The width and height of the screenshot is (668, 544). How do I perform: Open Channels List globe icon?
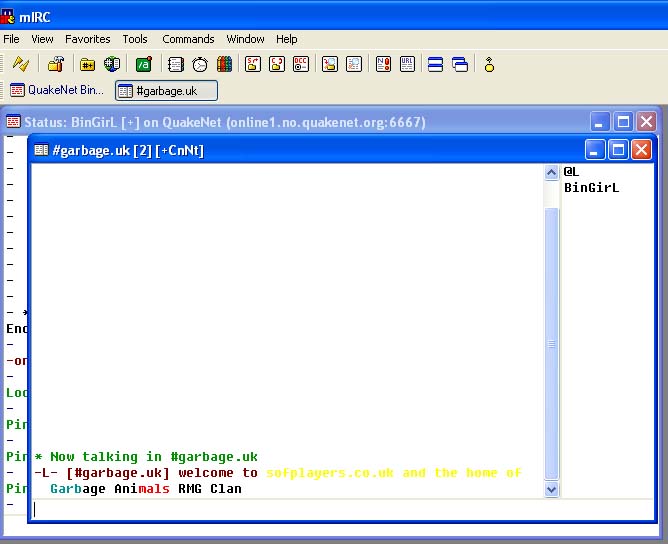112,64
